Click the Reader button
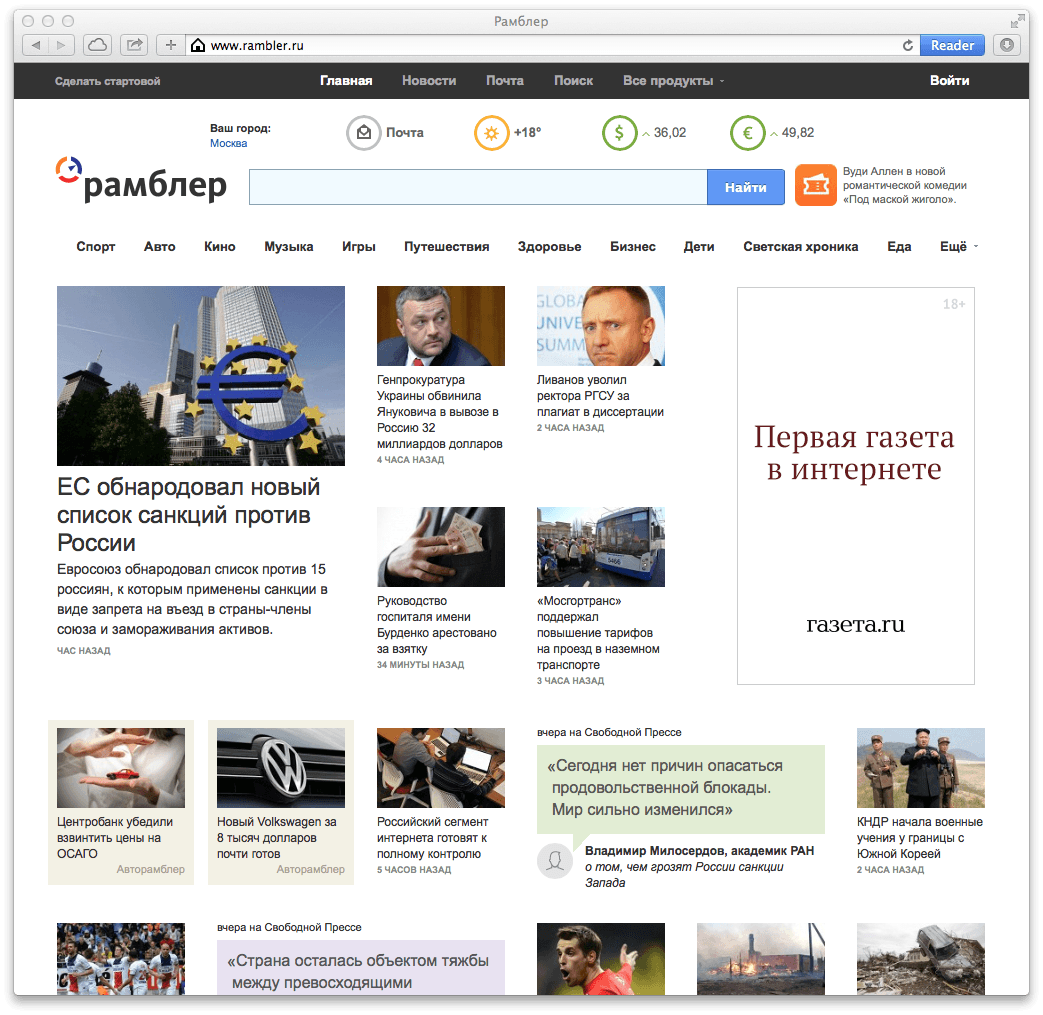 [952, 45]
